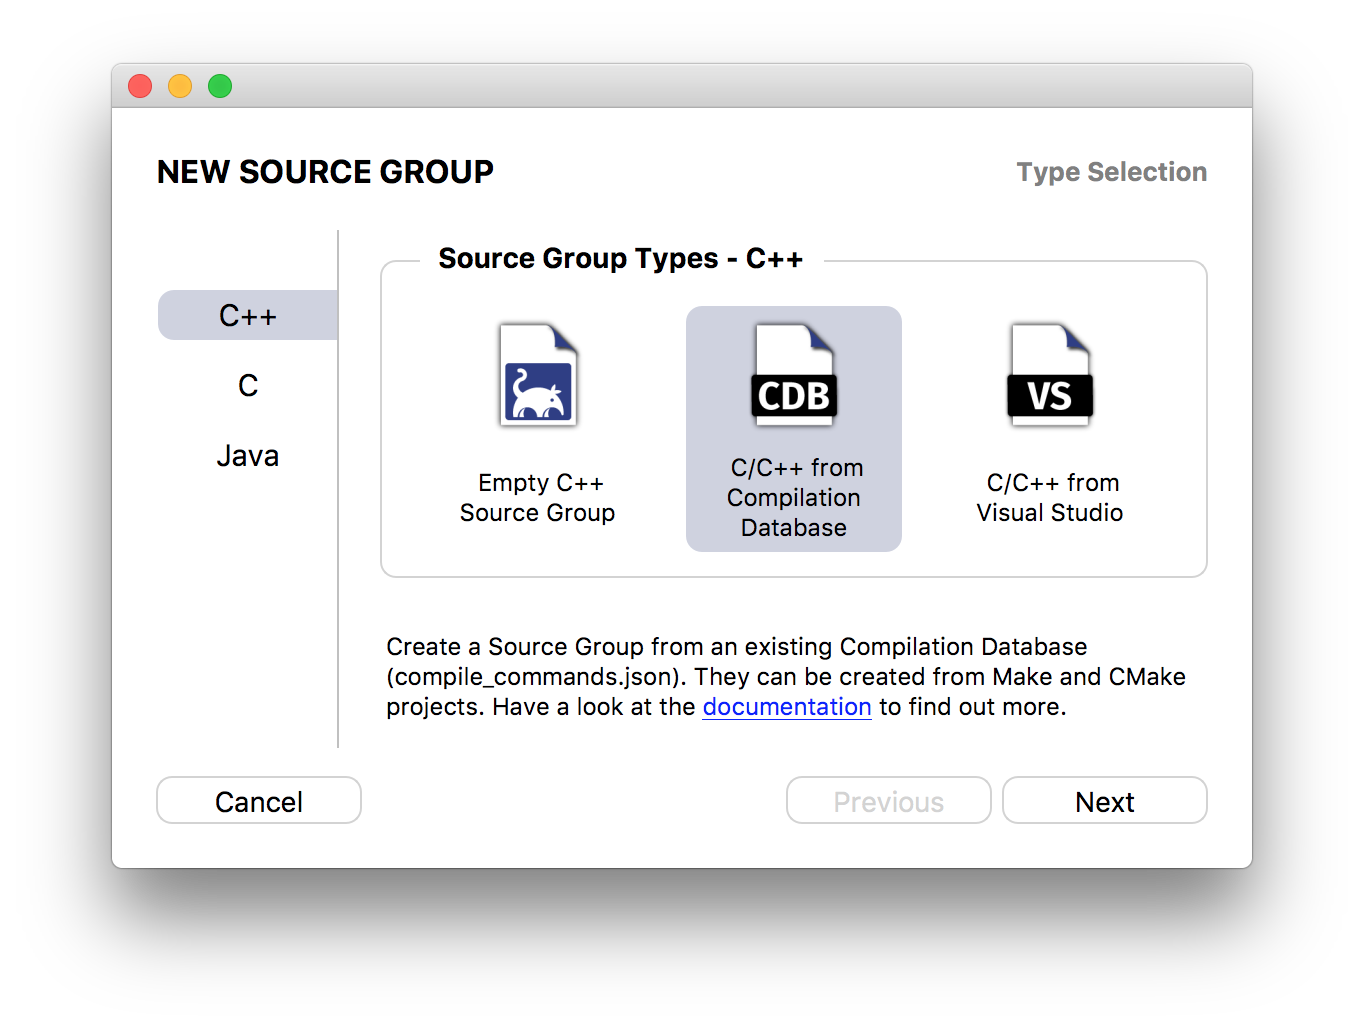Select the Empty C++ Source Group file icon
The height and width of the screenshot is (1028, 1364).
pos(538,375)
